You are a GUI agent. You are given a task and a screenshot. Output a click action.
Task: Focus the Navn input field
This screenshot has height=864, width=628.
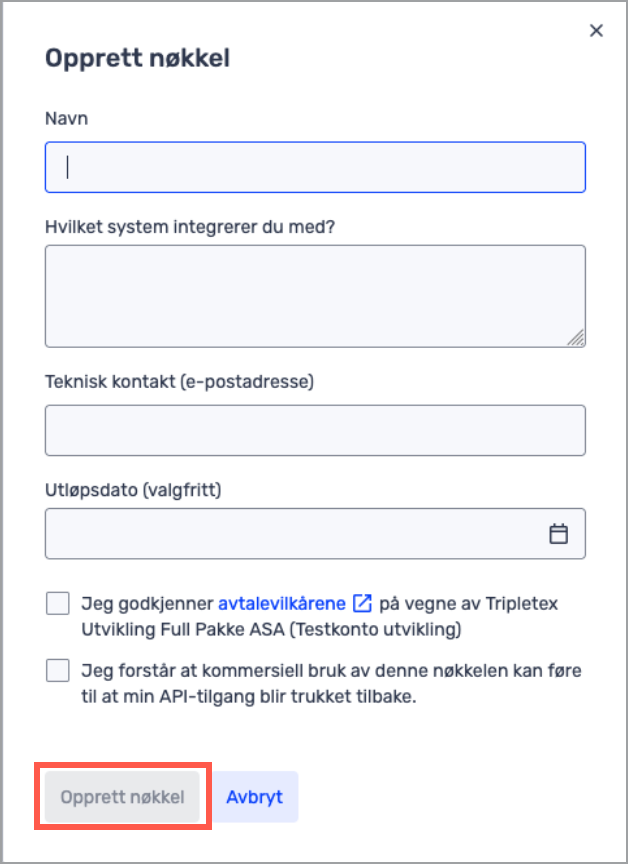coord(315,168)
